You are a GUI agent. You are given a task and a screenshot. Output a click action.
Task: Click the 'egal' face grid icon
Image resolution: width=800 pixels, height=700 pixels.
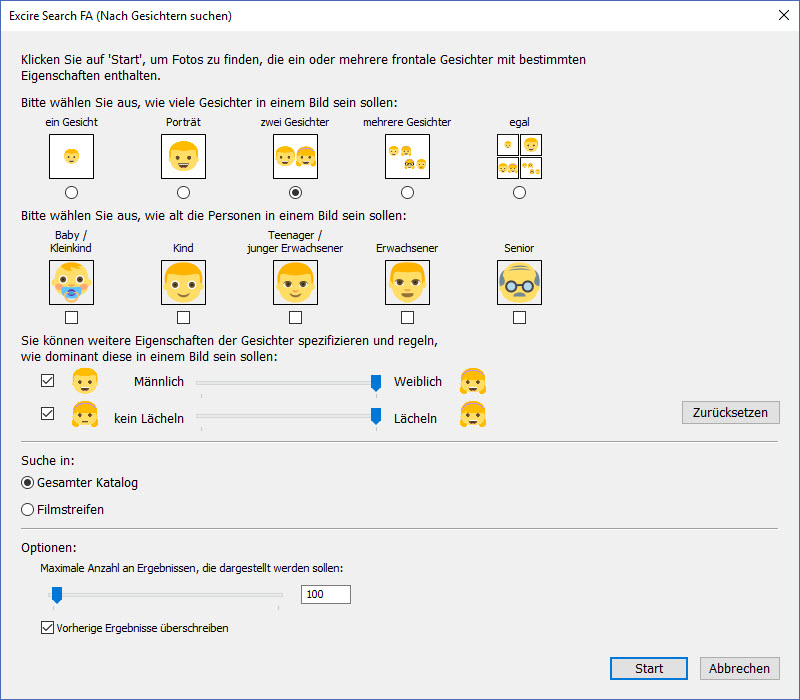pyautogui.click(x=519, y=156)
